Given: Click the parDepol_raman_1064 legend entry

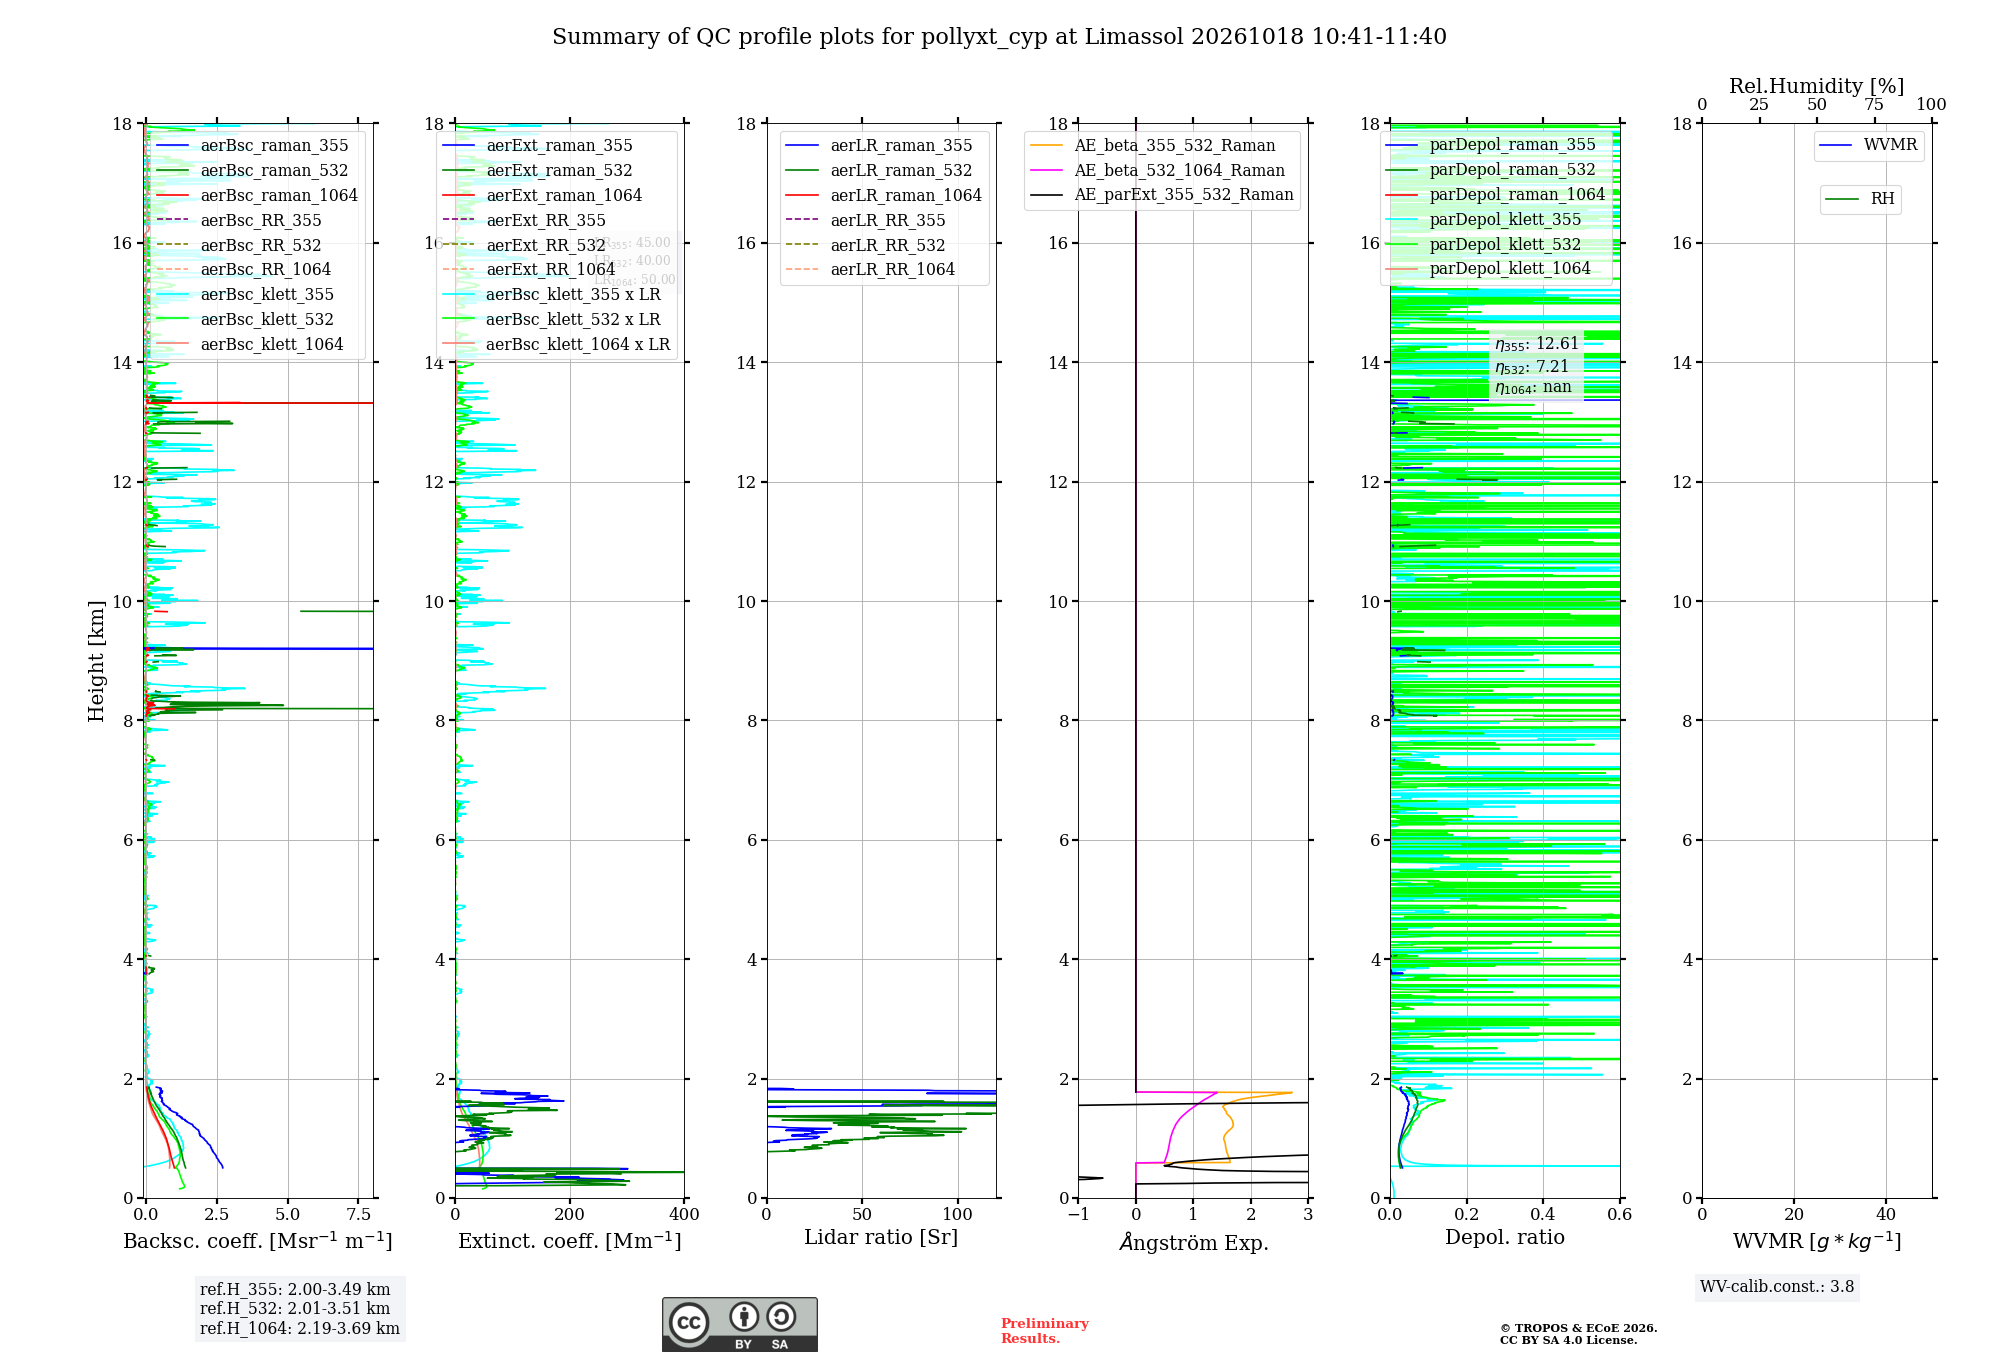Looking at the screenshot, I should (1495, 195).
